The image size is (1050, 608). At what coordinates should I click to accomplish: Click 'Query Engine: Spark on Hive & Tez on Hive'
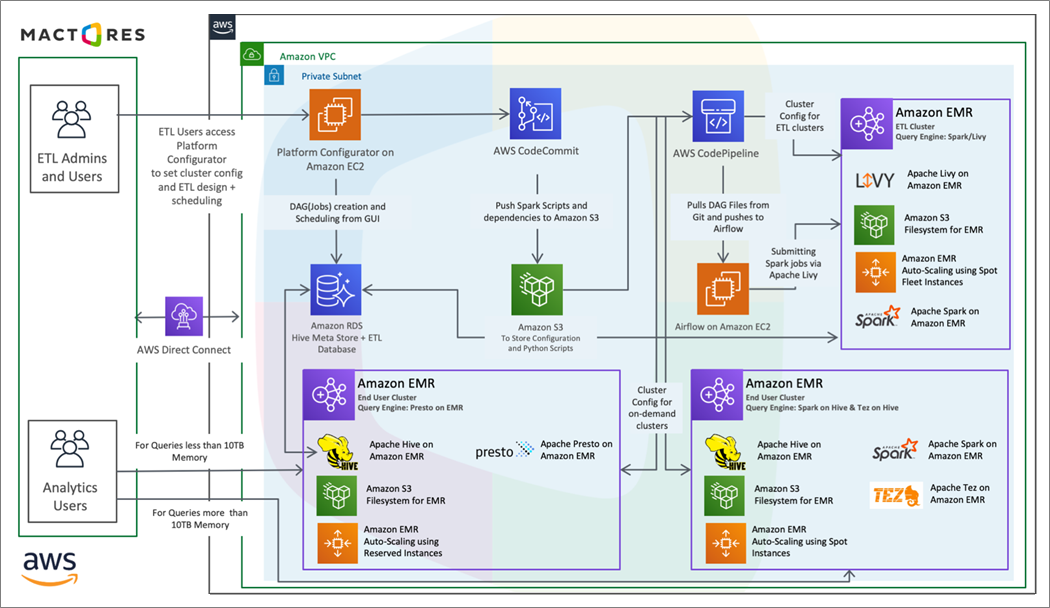(822, 407)
